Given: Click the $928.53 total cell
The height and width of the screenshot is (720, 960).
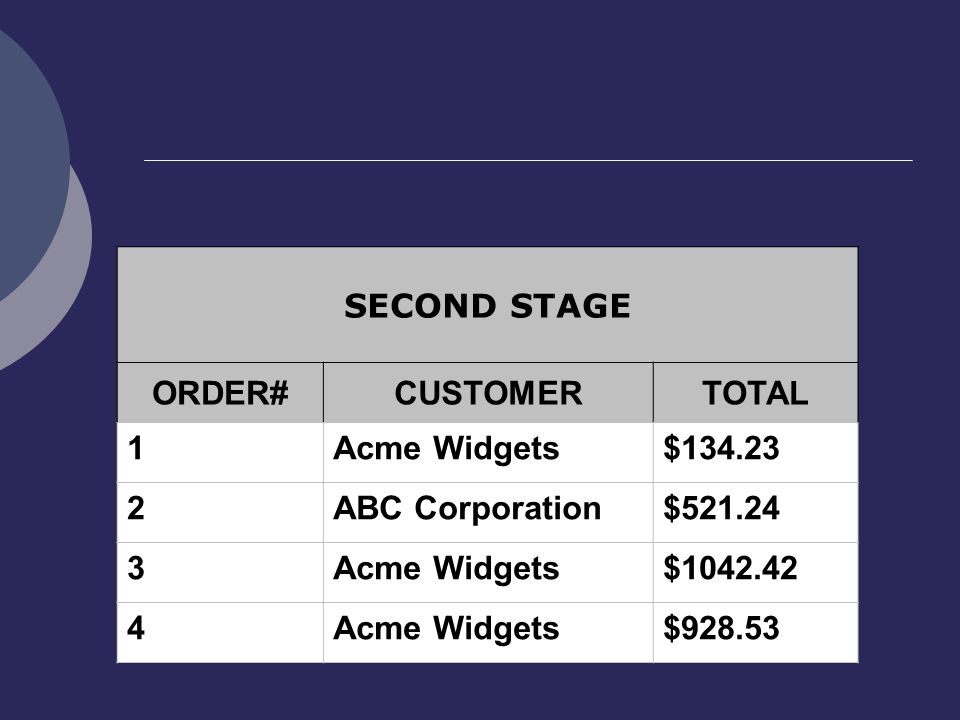Looking at the screenshot, I should click(x=756, y=632).
